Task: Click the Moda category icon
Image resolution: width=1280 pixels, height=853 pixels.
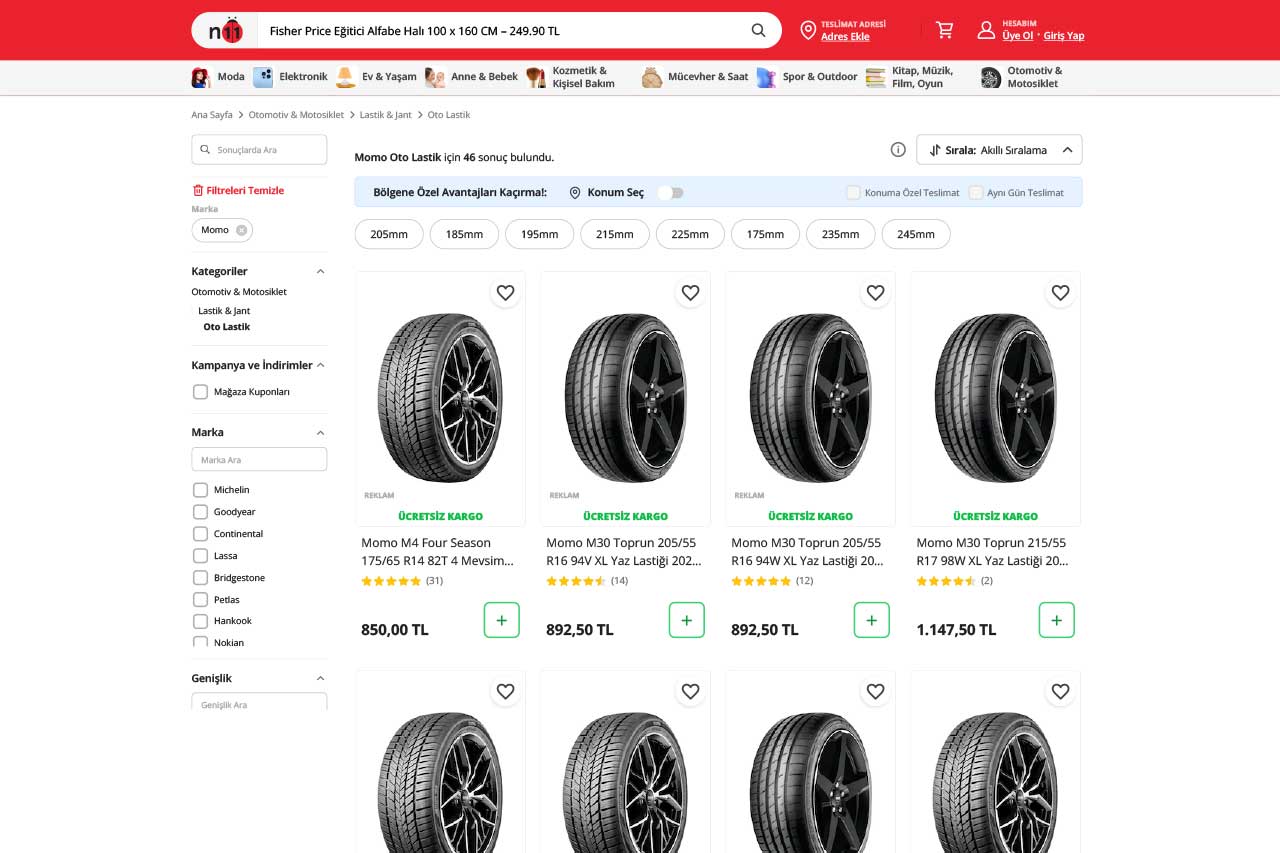Action: (201, 77)
